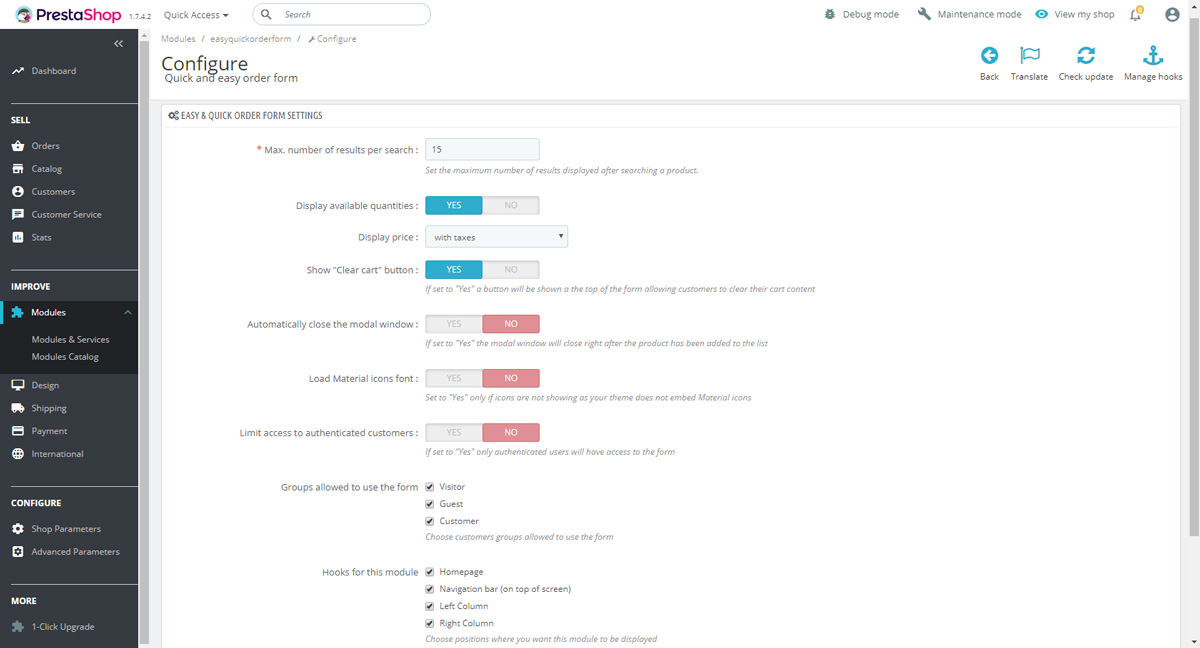
Task: Enable Automatically close the modal window
Action: pos(454,324)
